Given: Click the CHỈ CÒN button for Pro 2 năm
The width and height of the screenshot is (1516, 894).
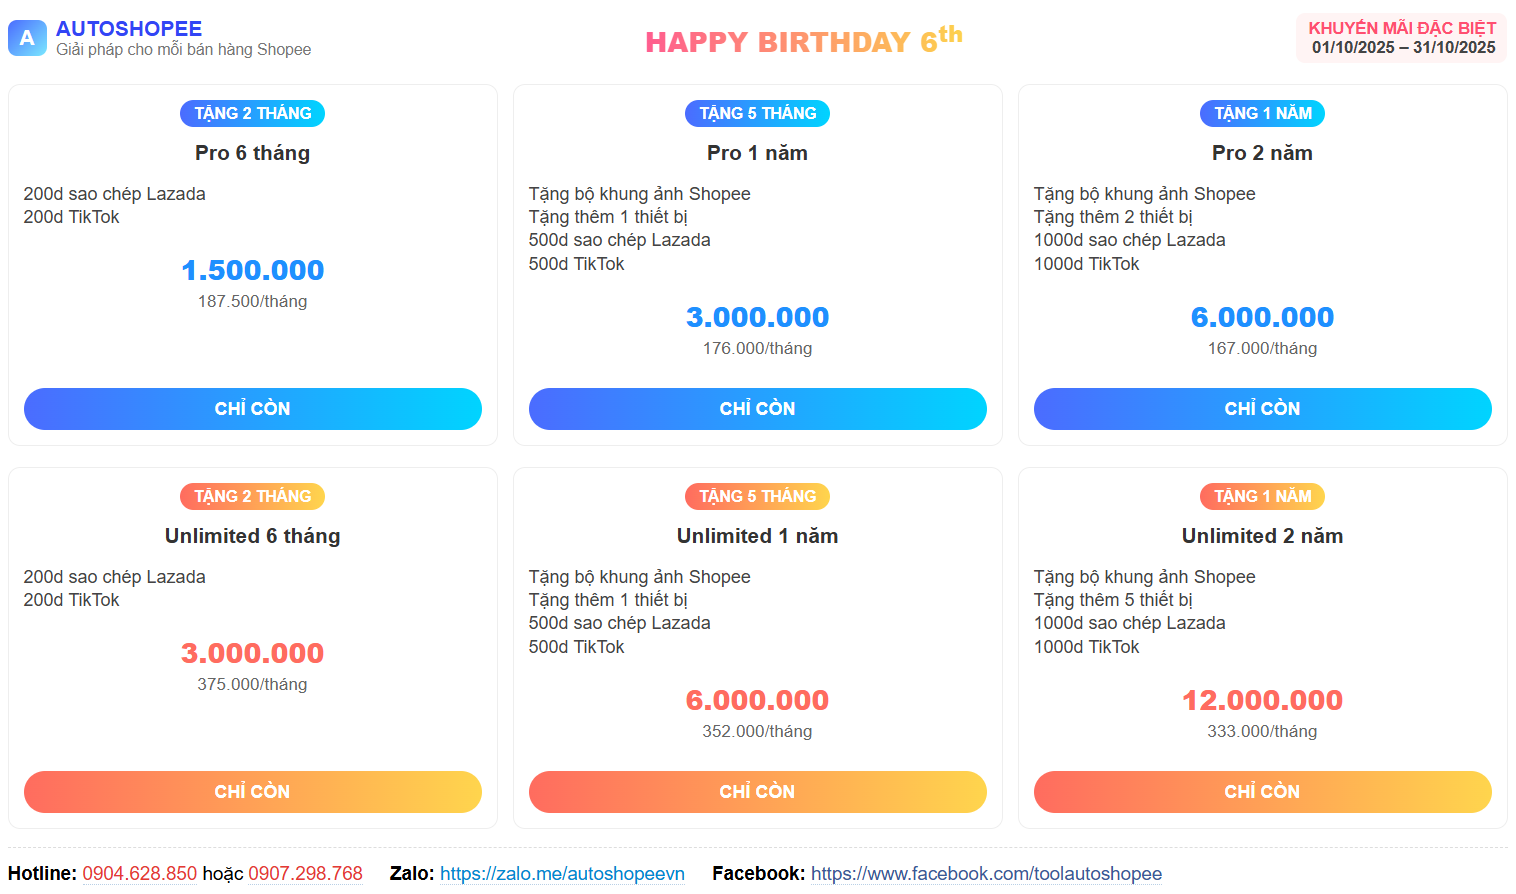Looking at the screenshot, I should click(x=1262, y=409).
